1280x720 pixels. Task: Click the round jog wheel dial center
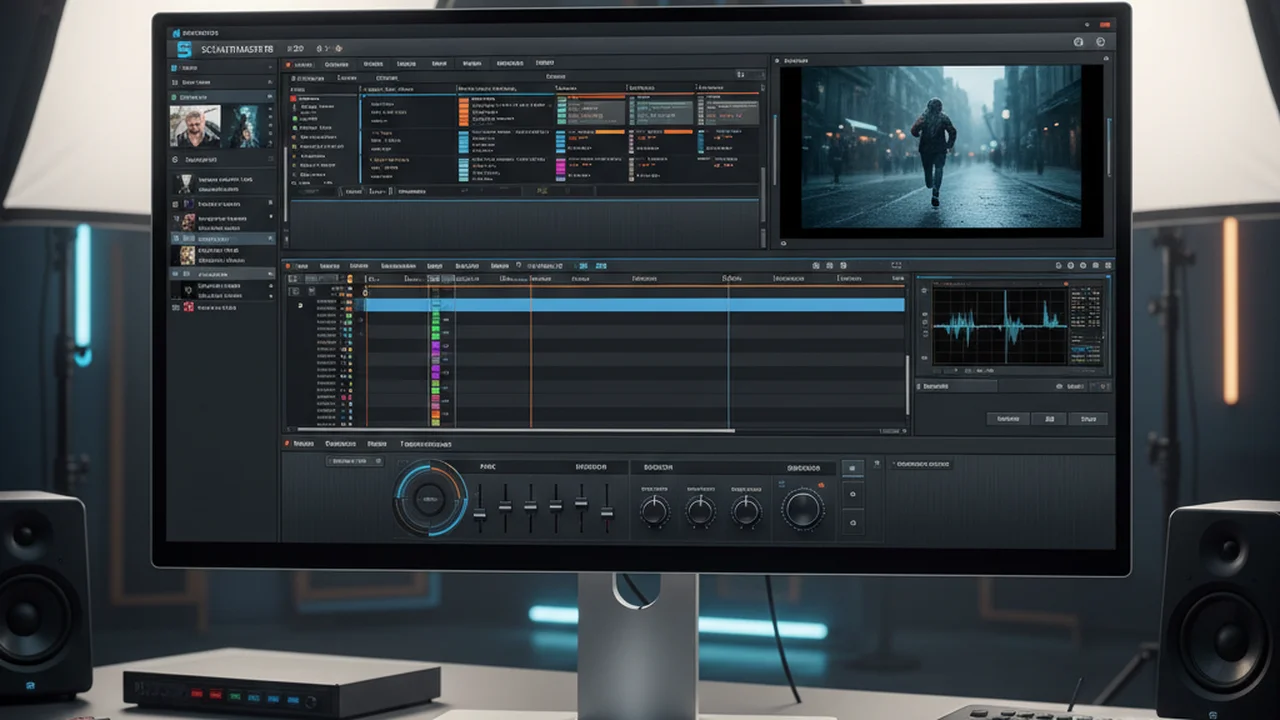[x=429, y=497]
